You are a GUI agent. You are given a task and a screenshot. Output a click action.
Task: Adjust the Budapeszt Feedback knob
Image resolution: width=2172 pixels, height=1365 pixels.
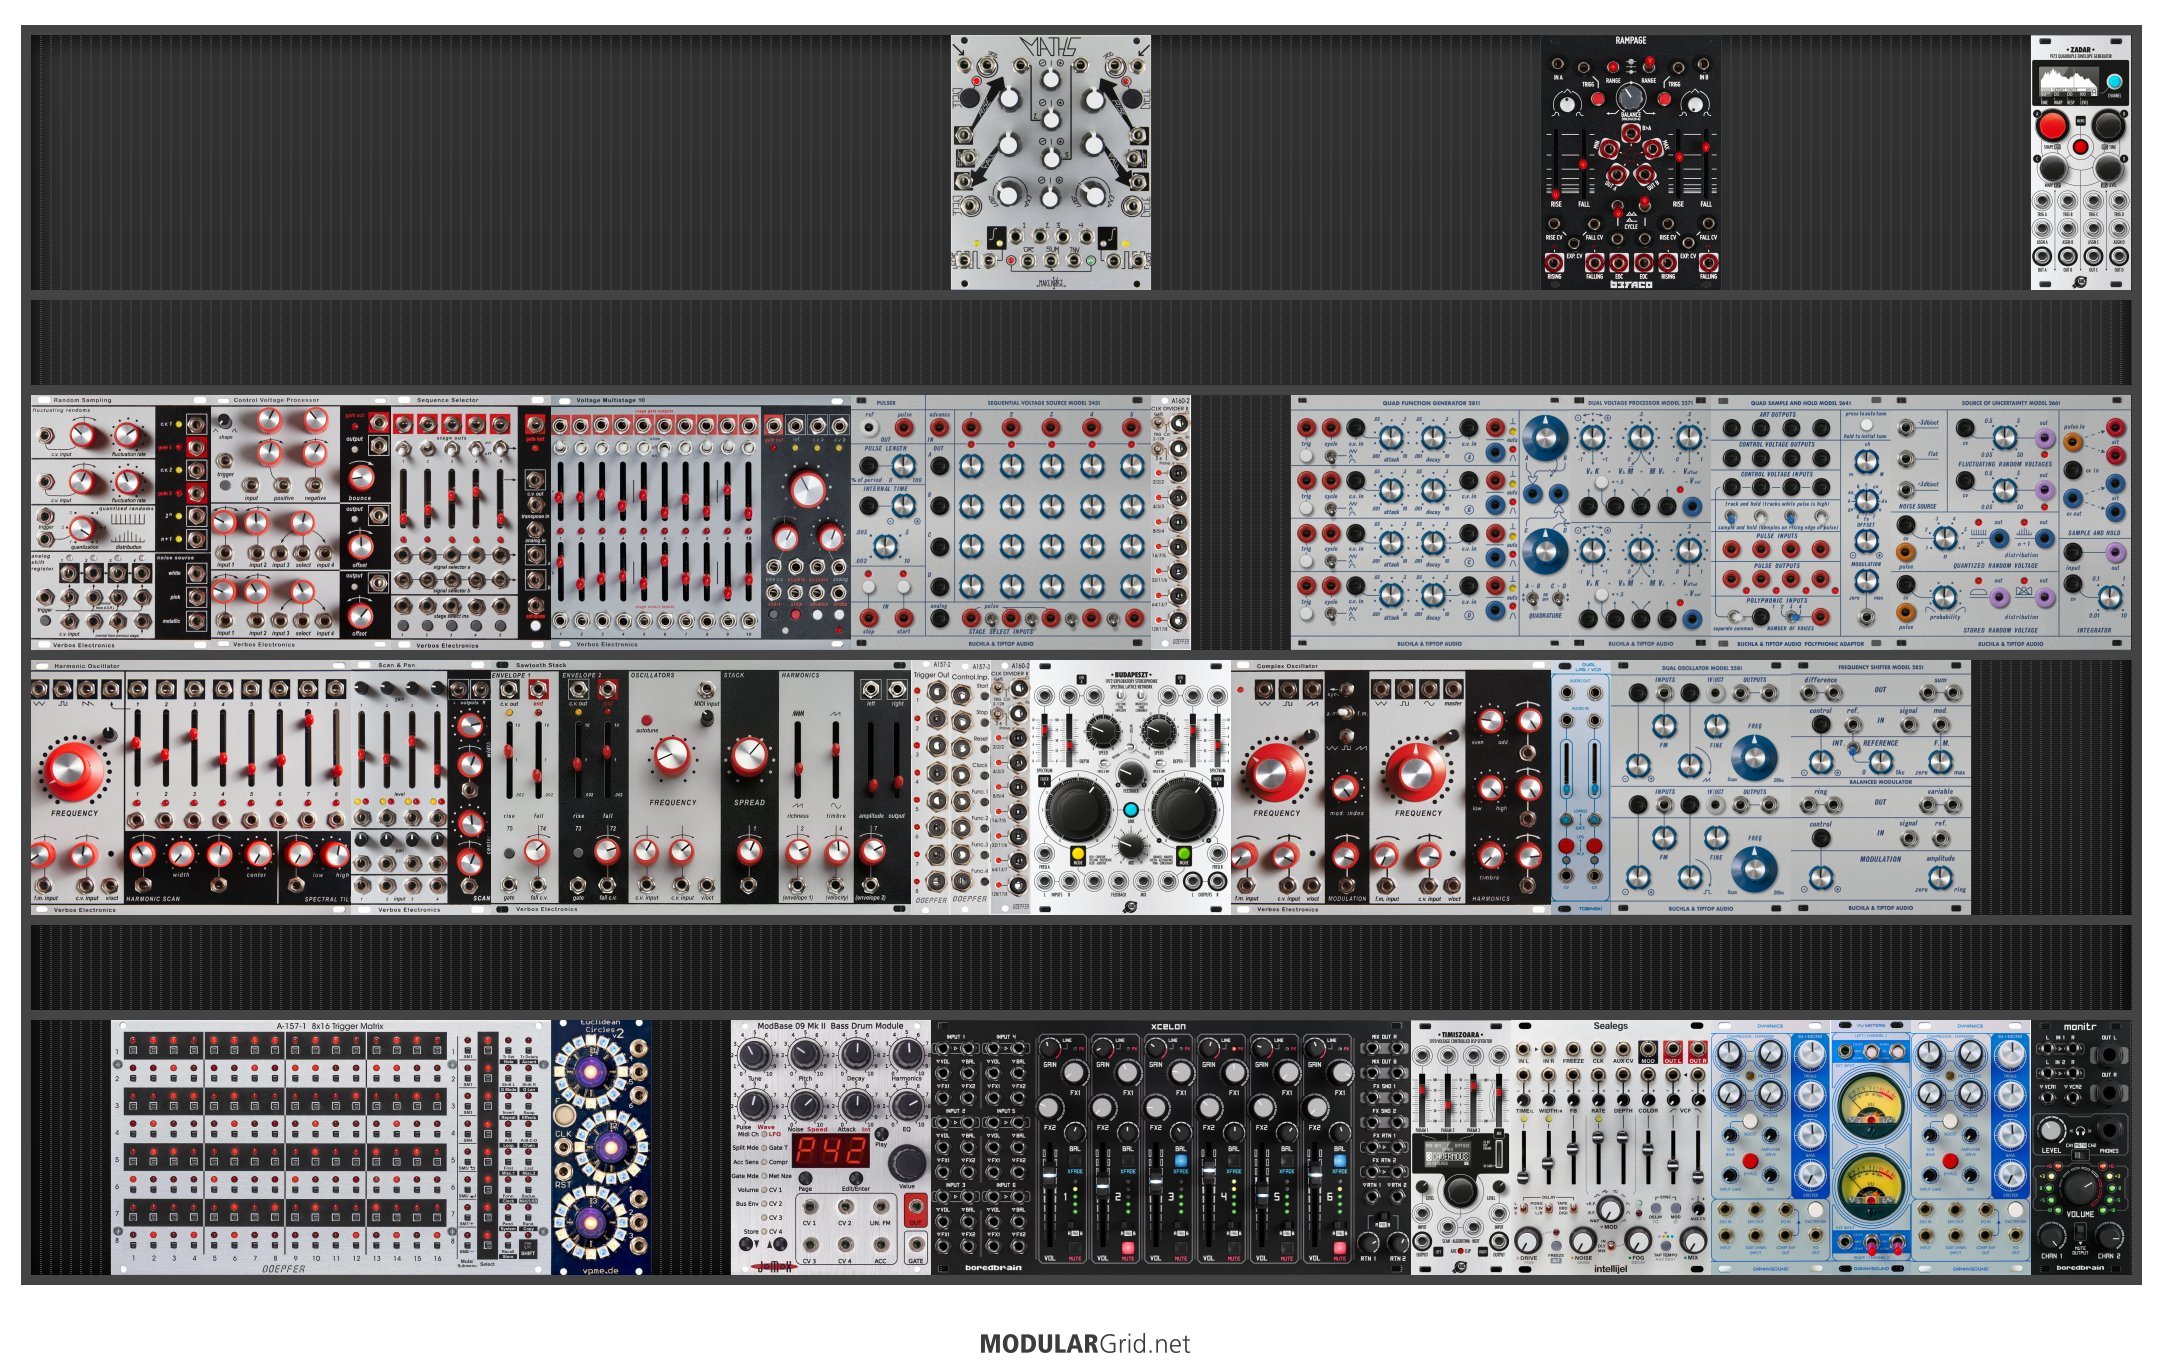(1131, 773)
